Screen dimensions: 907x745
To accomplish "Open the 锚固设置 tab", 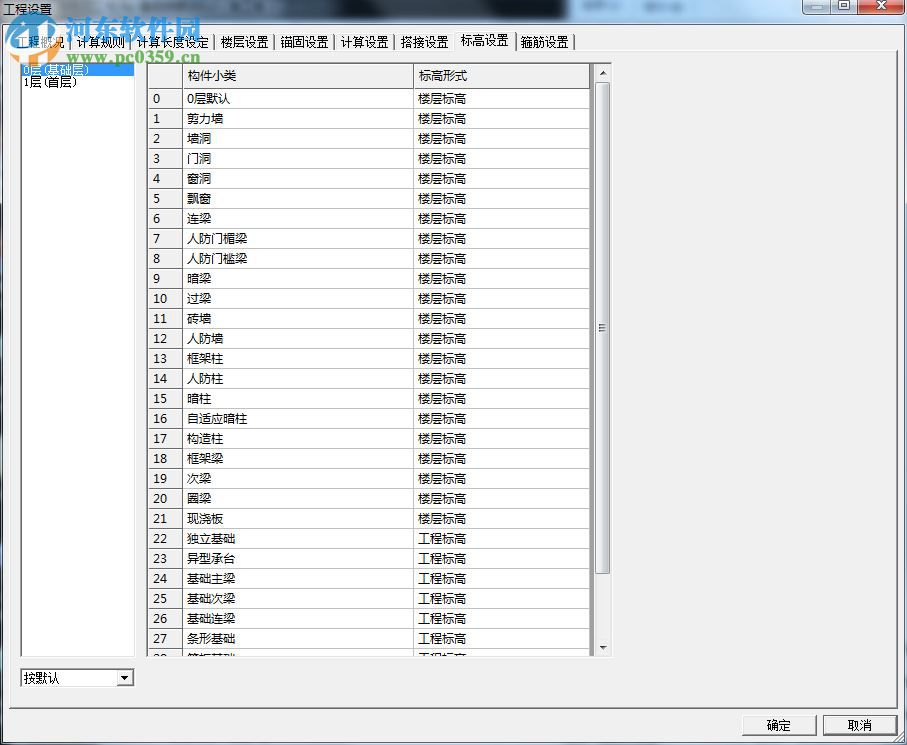I will click(x=304, y=42).
